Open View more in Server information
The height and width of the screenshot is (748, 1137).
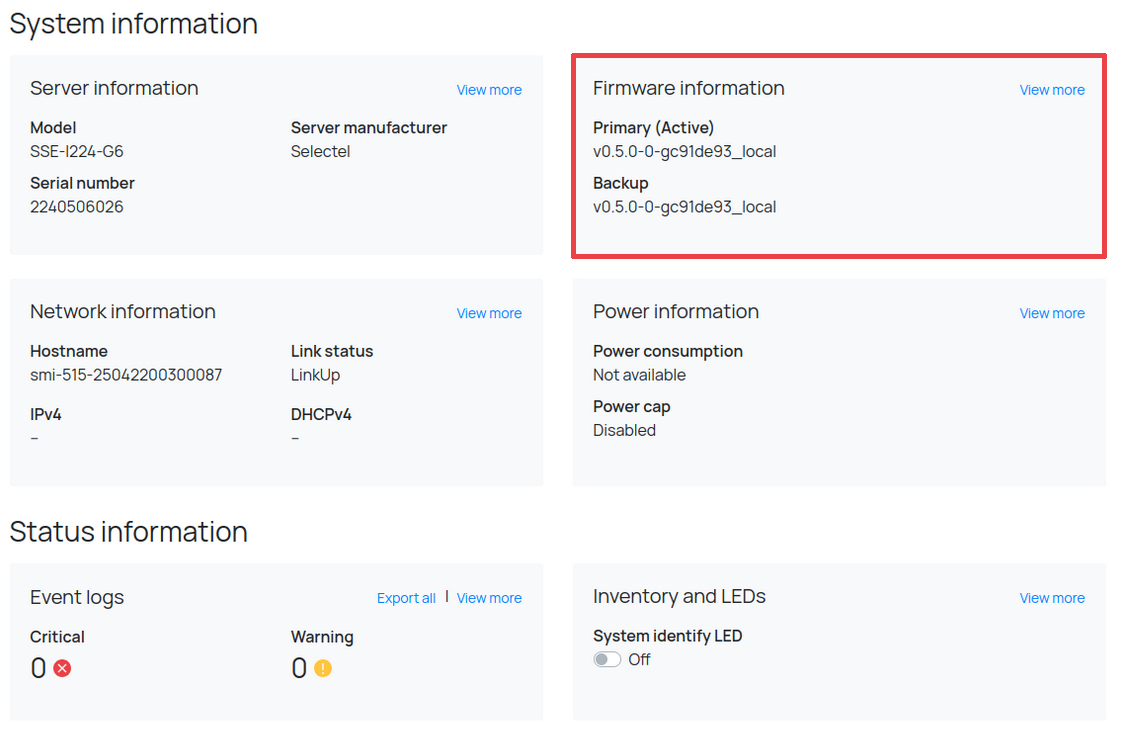489,90
